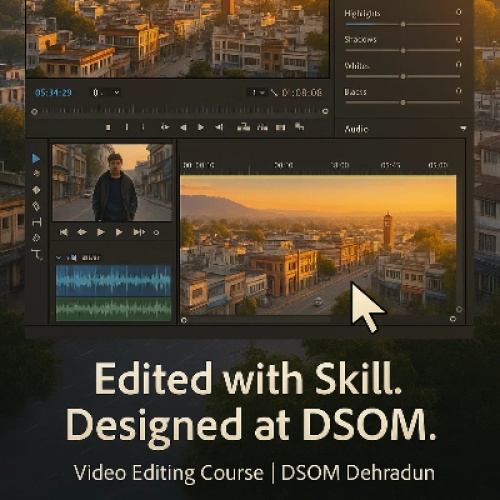The height and width of the screenshot is (500, 500).
Task: Click the Shadows label
Action: point(360,39)
